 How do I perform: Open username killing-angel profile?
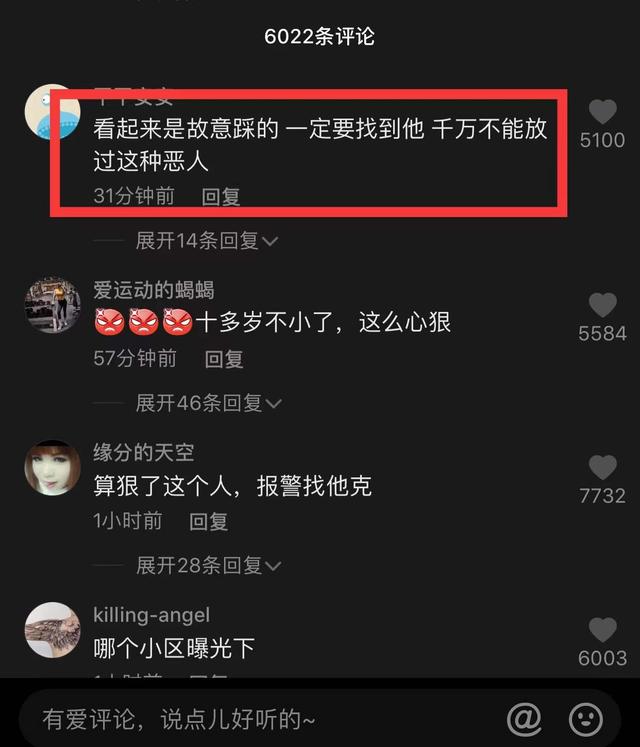152,615
